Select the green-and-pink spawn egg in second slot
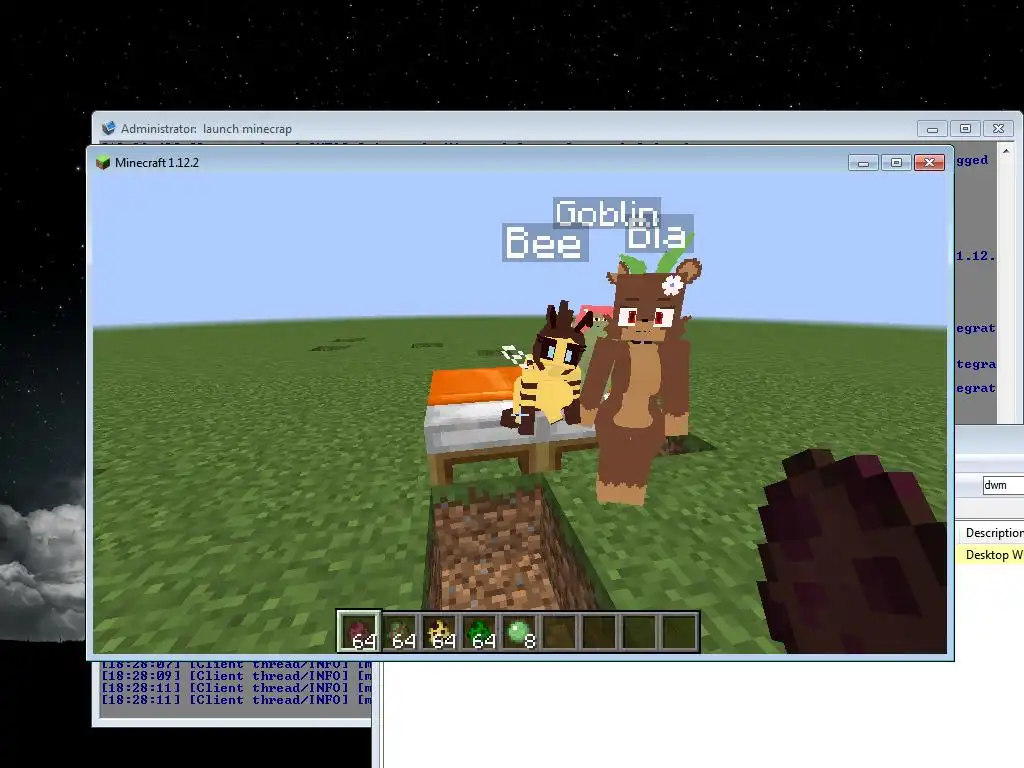The height and width of the screenshot is (768, 1024). click(x=399, y=632)
